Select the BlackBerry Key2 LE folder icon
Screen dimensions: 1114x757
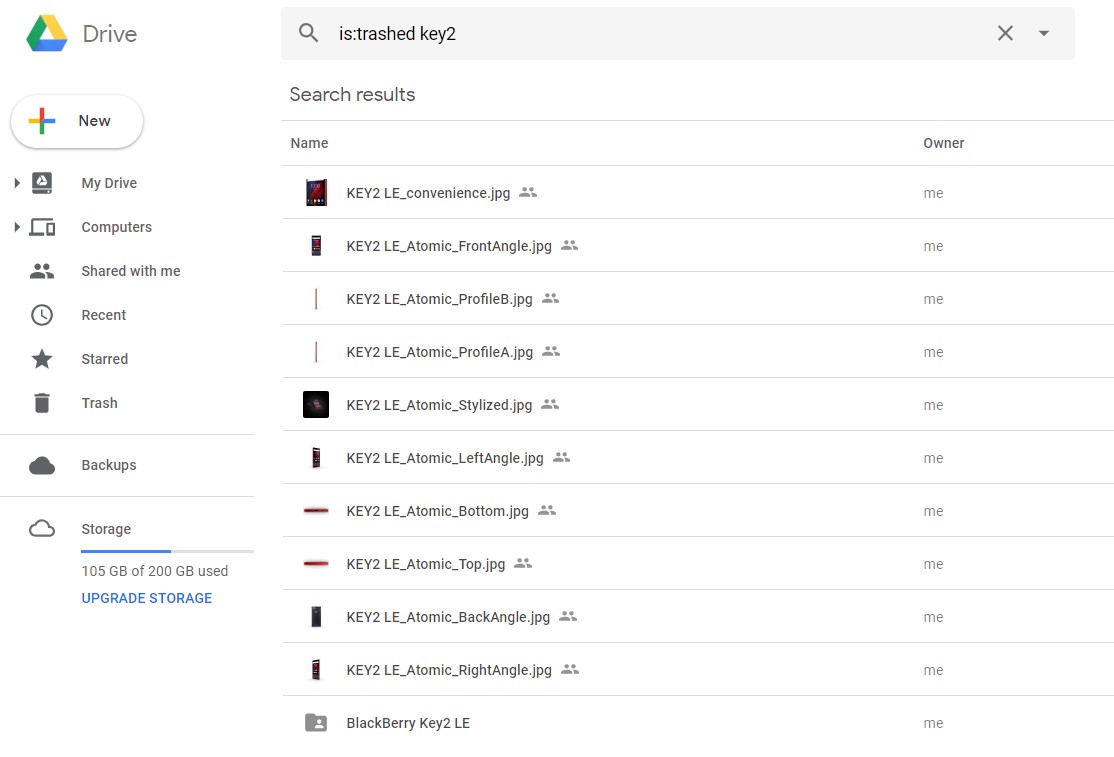[x=316, y=723]
